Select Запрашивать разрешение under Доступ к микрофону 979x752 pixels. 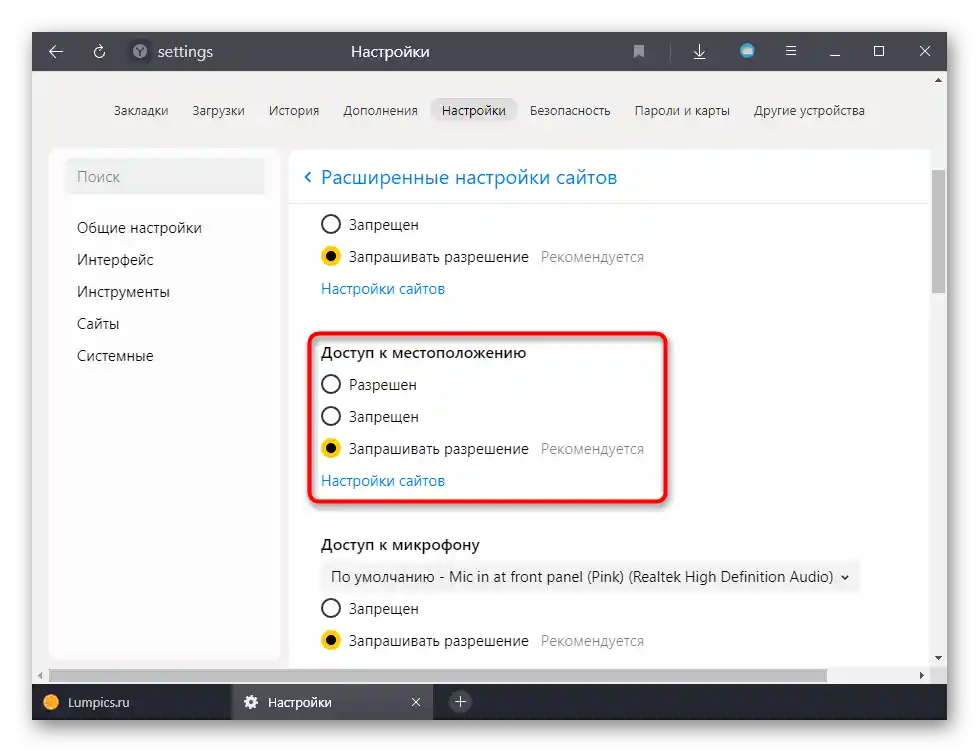coord(331,640)
